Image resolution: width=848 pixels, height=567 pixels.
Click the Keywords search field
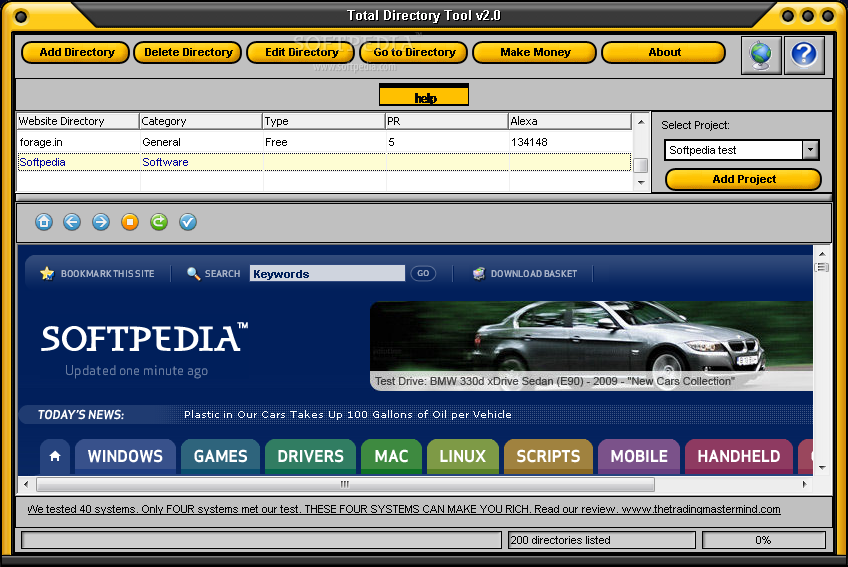pyautogui.click(x=327, y=273)
